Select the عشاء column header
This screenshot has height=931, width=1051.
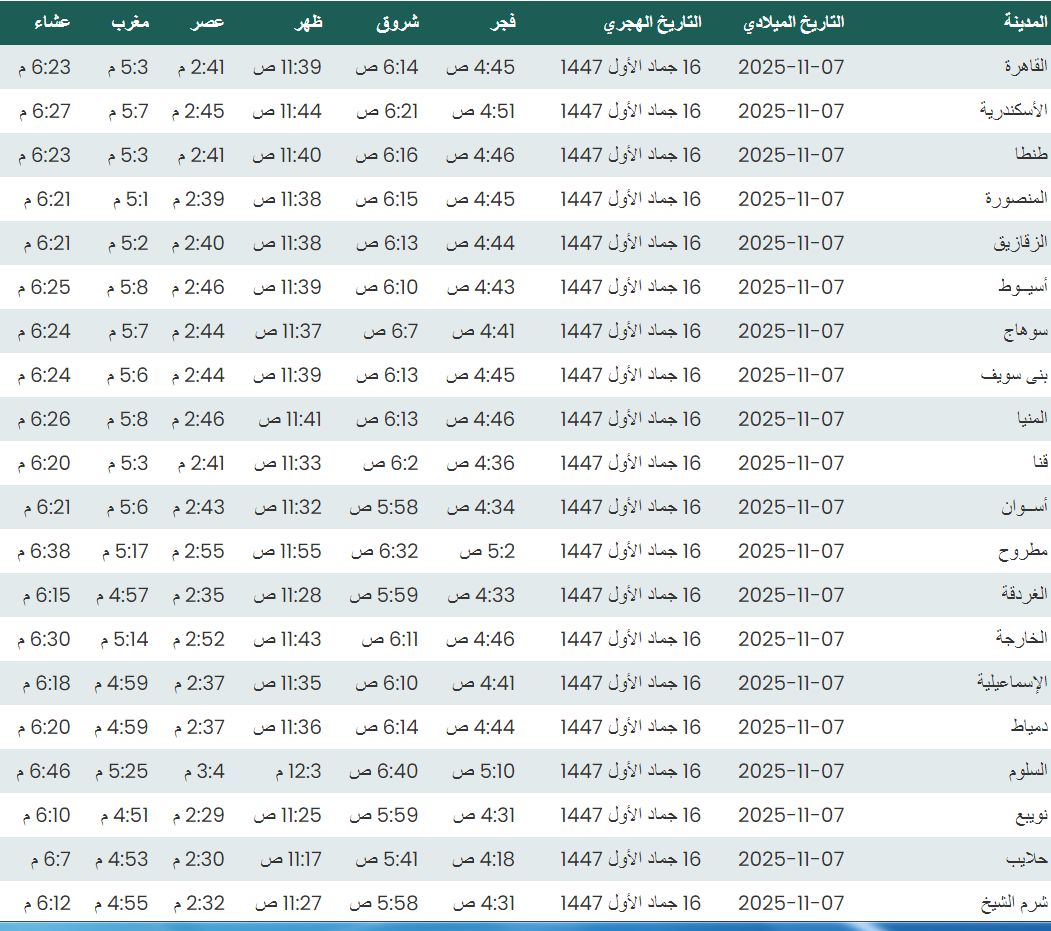tap(51, 22)
